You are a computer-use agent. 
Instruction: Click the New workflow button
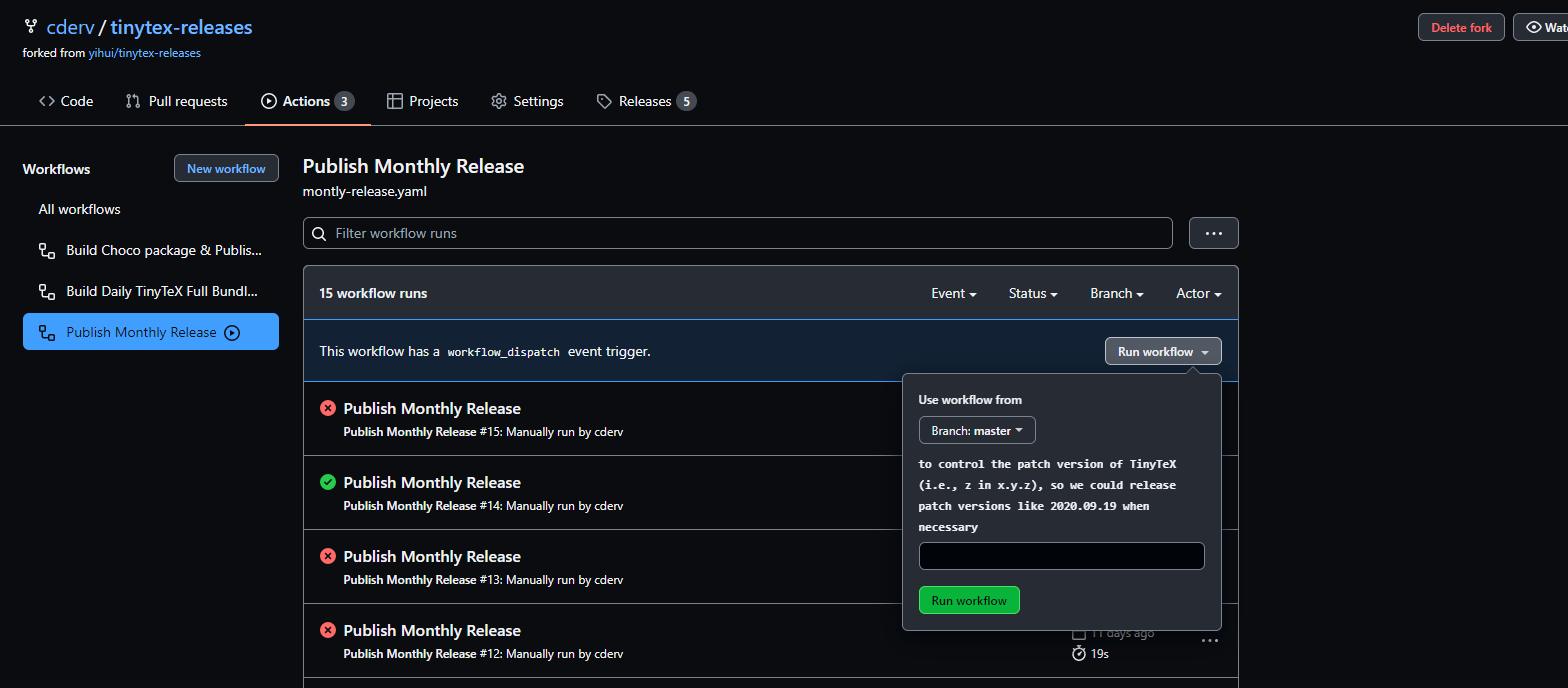(x=226, y=168)
